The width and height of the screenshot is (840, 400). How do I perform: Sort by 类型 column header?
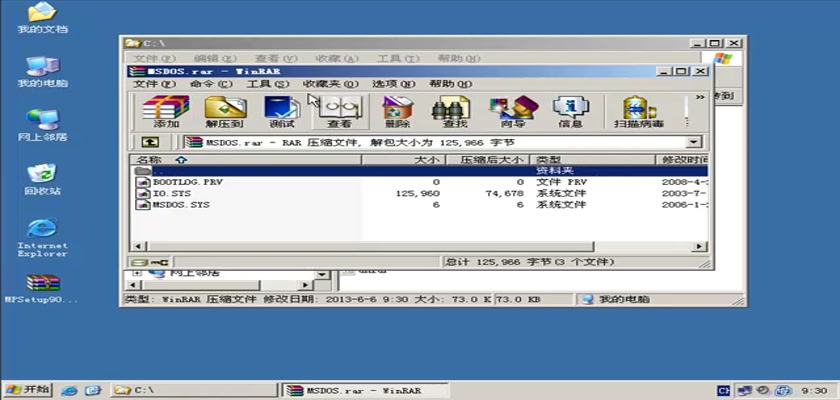coord(592,160)
